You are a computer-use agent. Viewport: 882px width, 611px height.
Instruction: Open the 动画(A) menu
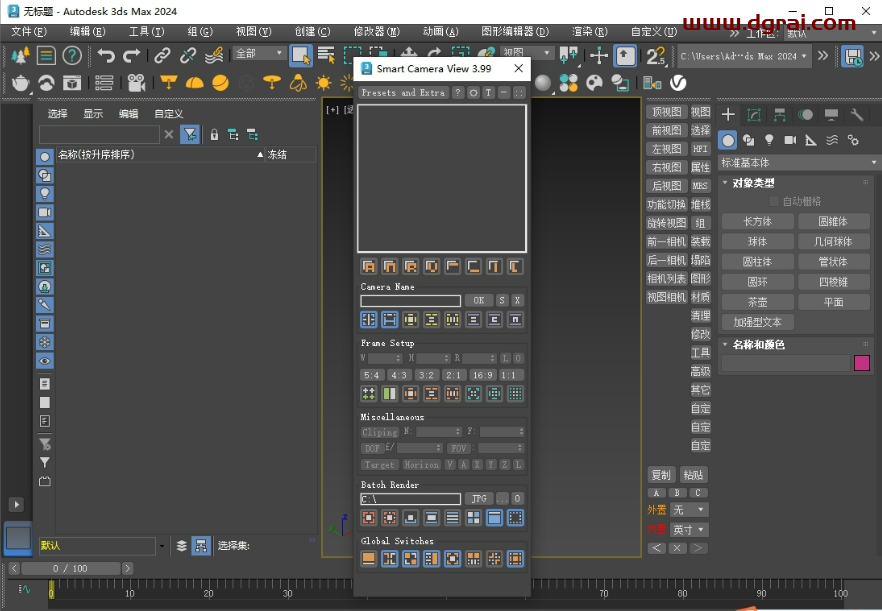[x=440, y=32]
